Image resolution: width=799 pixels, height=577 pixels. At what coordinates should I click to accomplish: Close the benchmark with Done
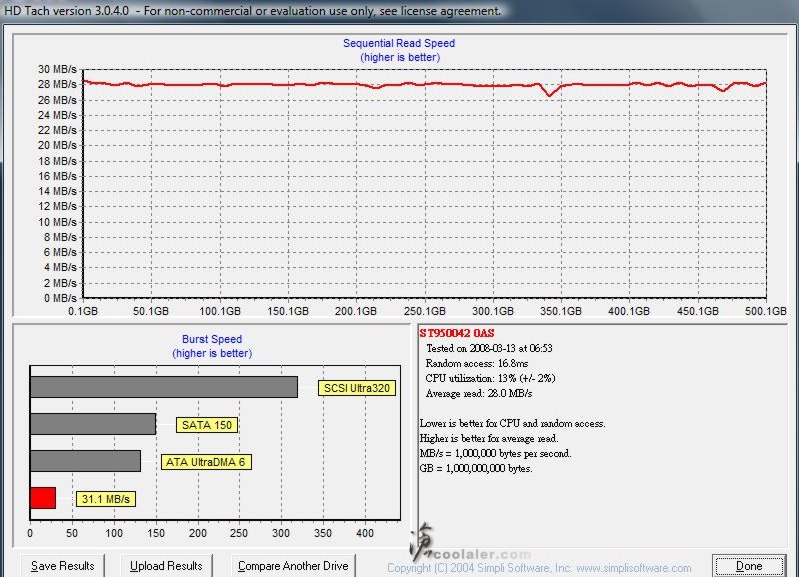point(749,566)
